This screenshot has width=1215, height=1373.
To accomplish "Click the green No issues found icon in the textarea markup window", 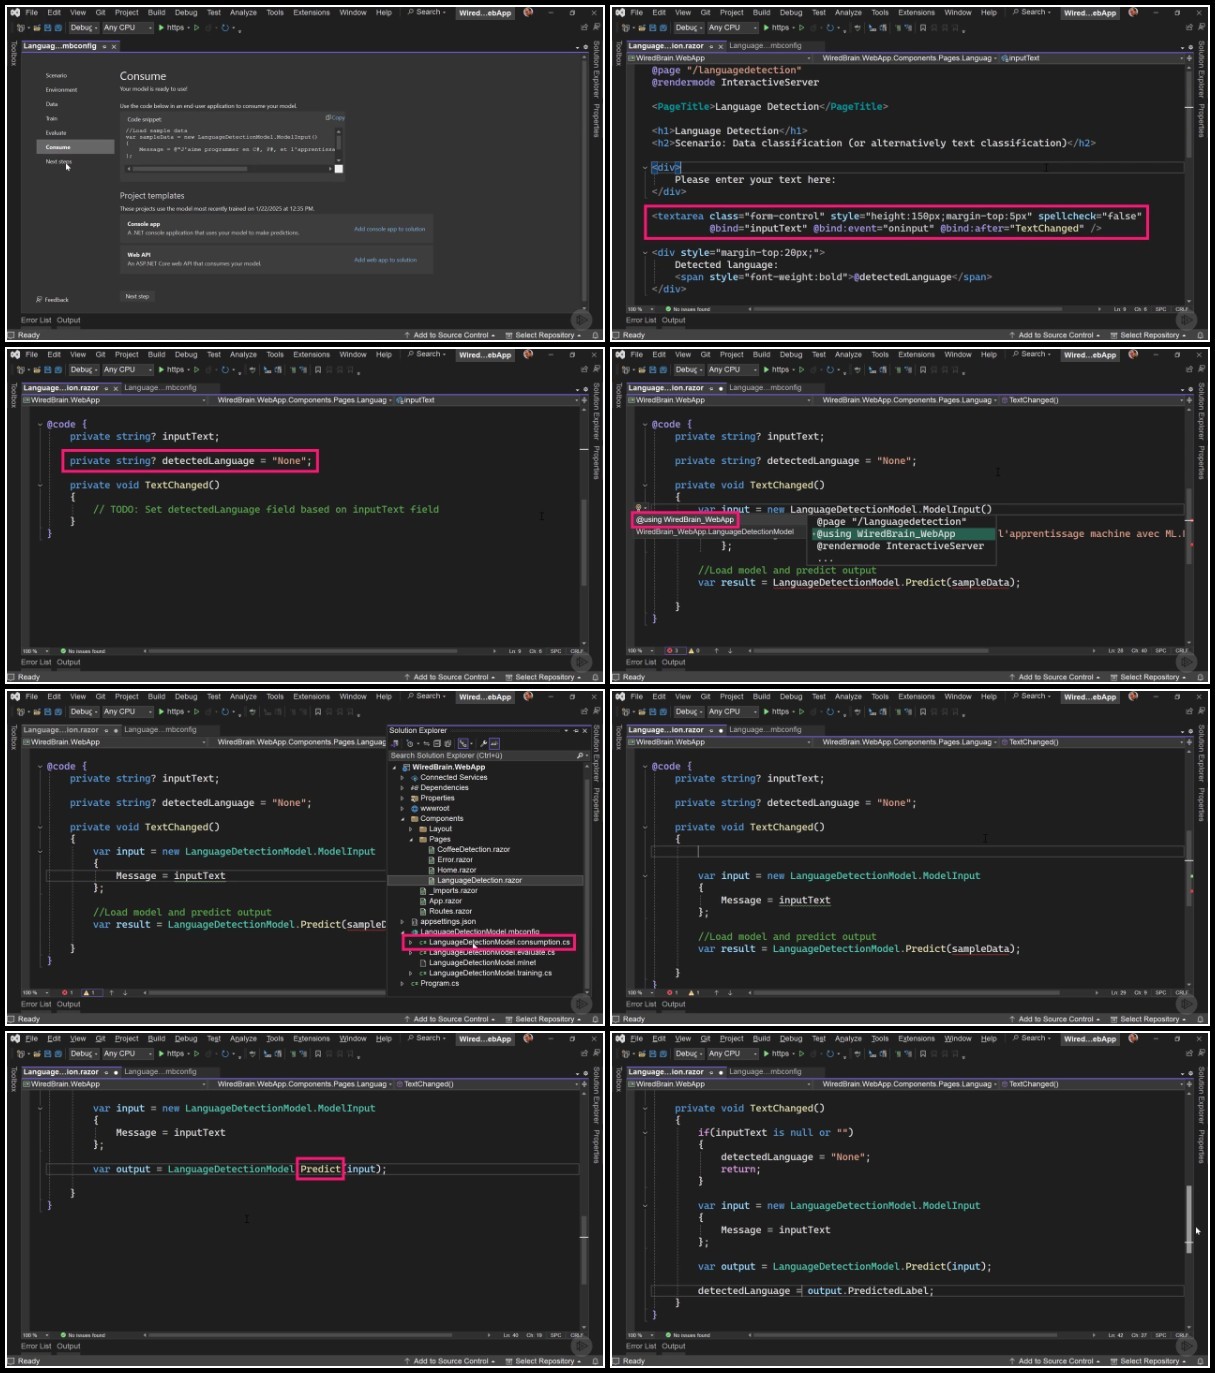I will tap(668, 309).
